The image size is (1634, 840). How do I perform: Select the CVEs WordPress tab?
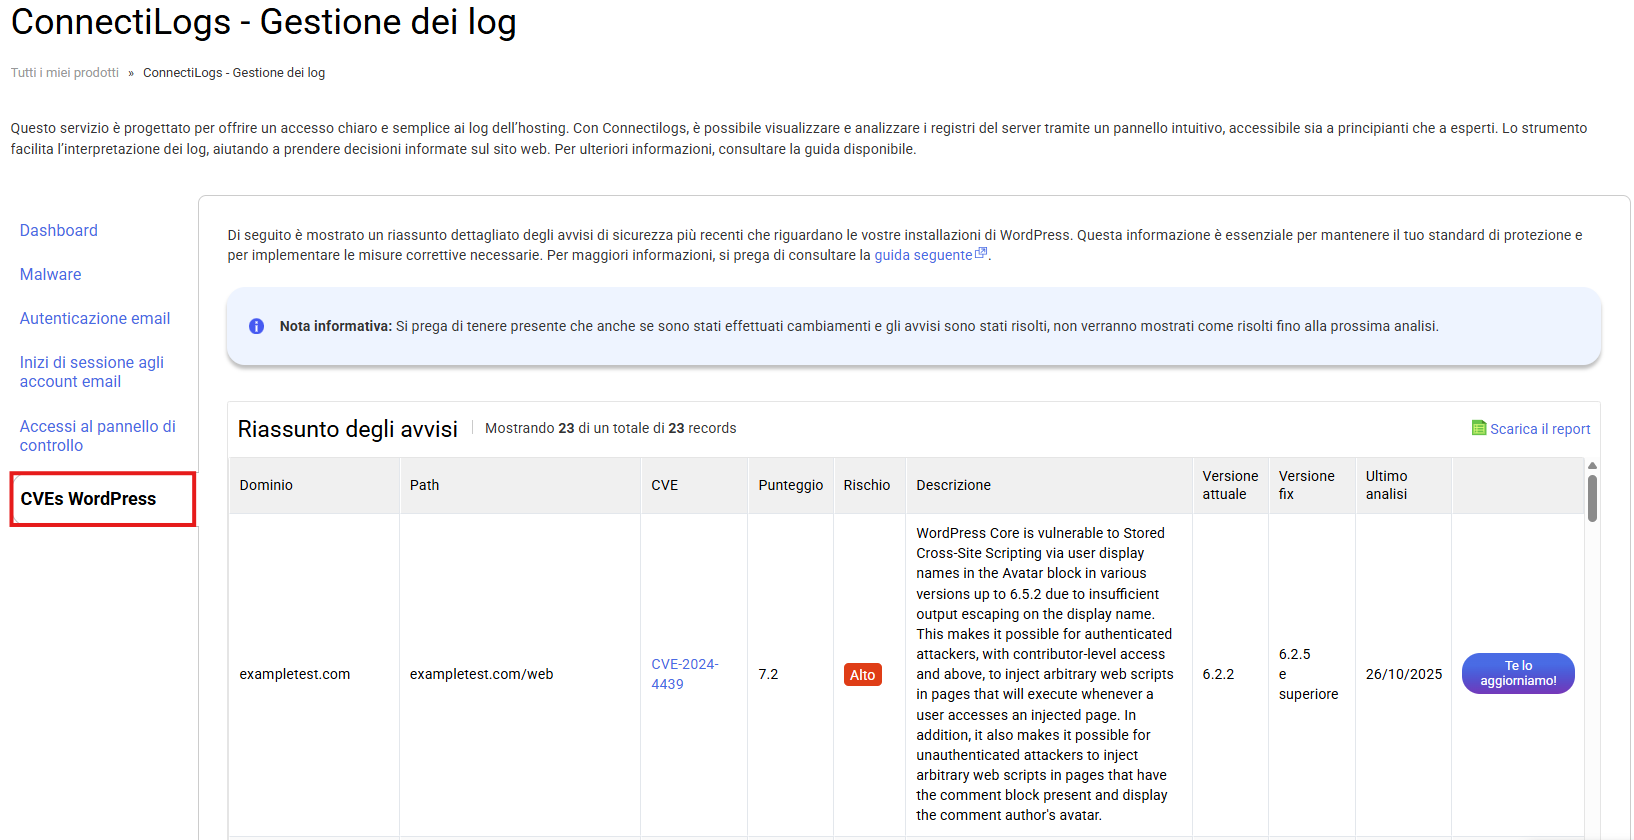coord(88,499)
